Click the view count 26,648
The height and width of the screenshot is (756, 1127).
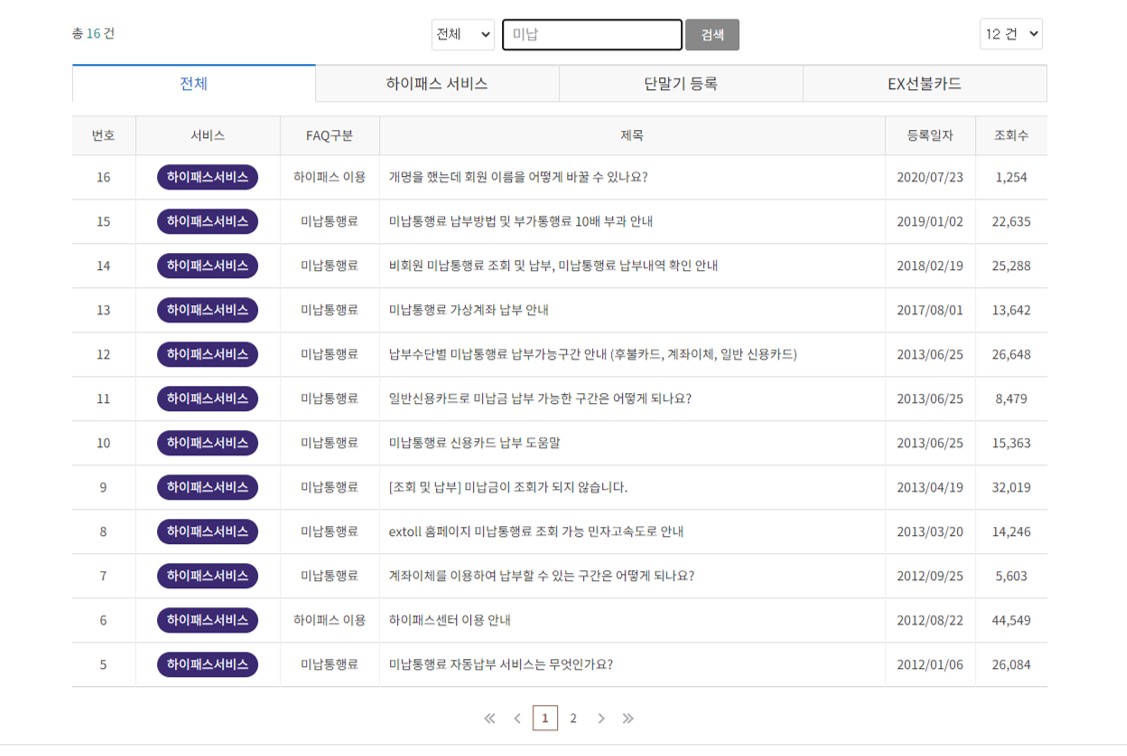[1011, 354]
